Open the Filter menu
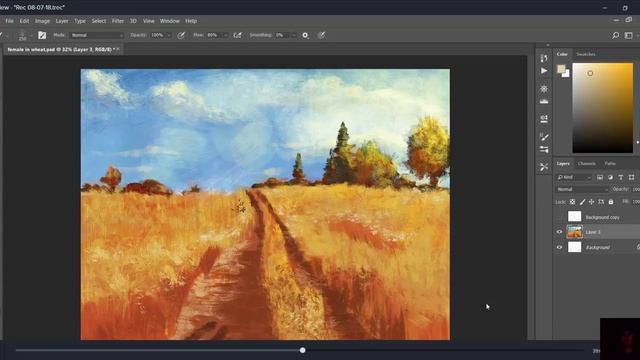 click(118, 21)
